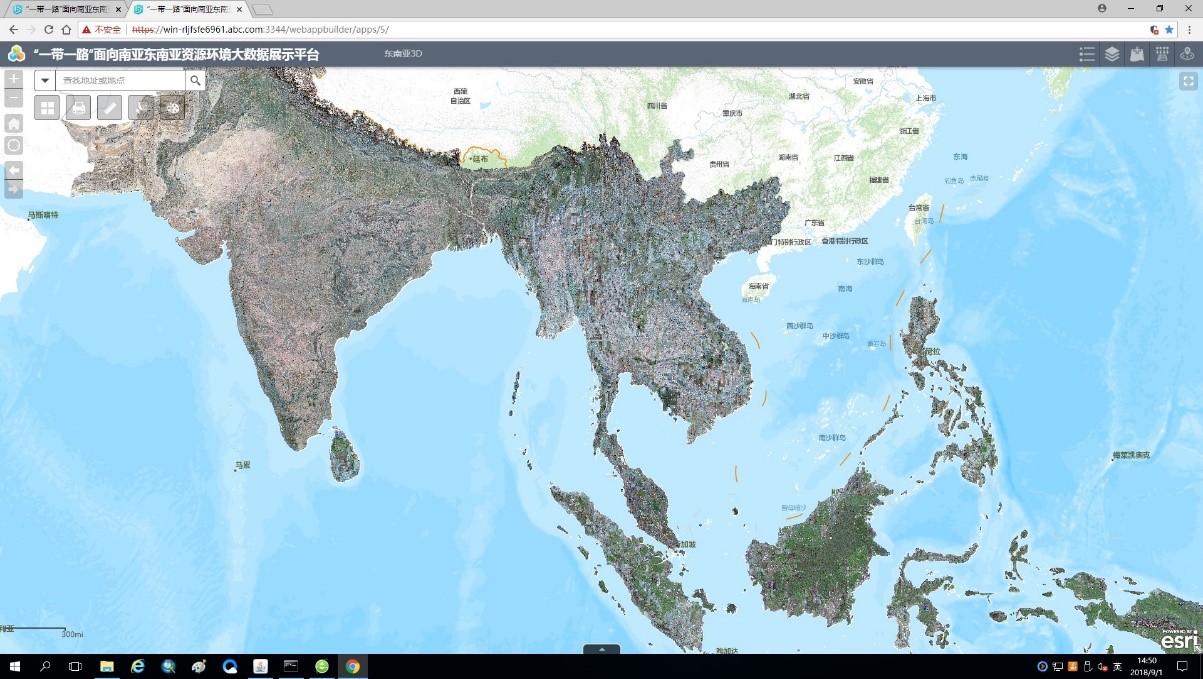Zoom out with the minus button

pyautogui.click(x=13, y=98)
